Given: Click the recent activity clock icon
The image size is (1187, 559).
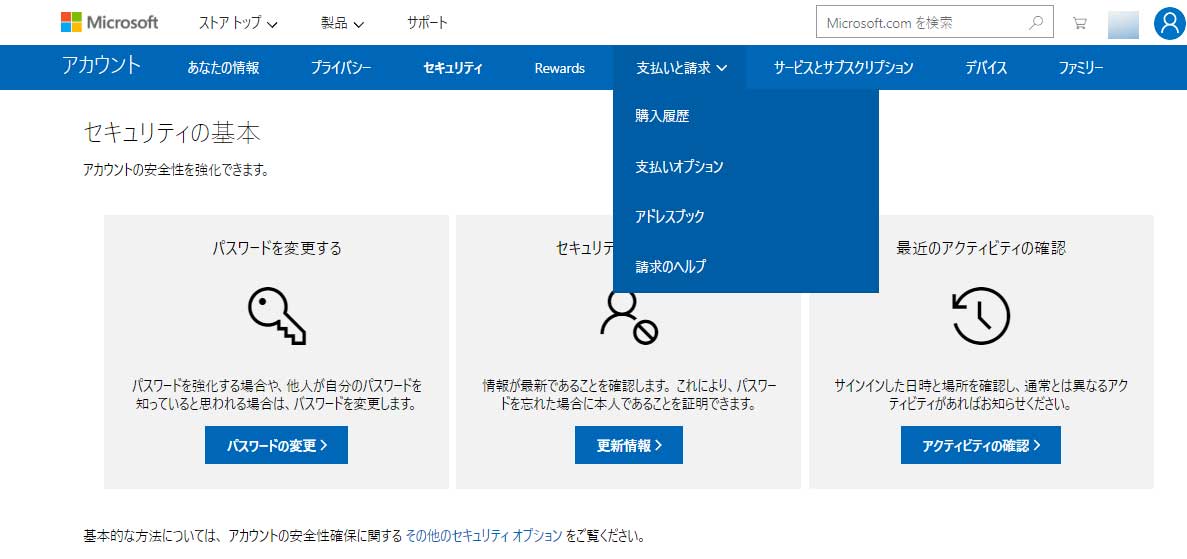Looking at the screenshot, I should [x=981, y=315].
